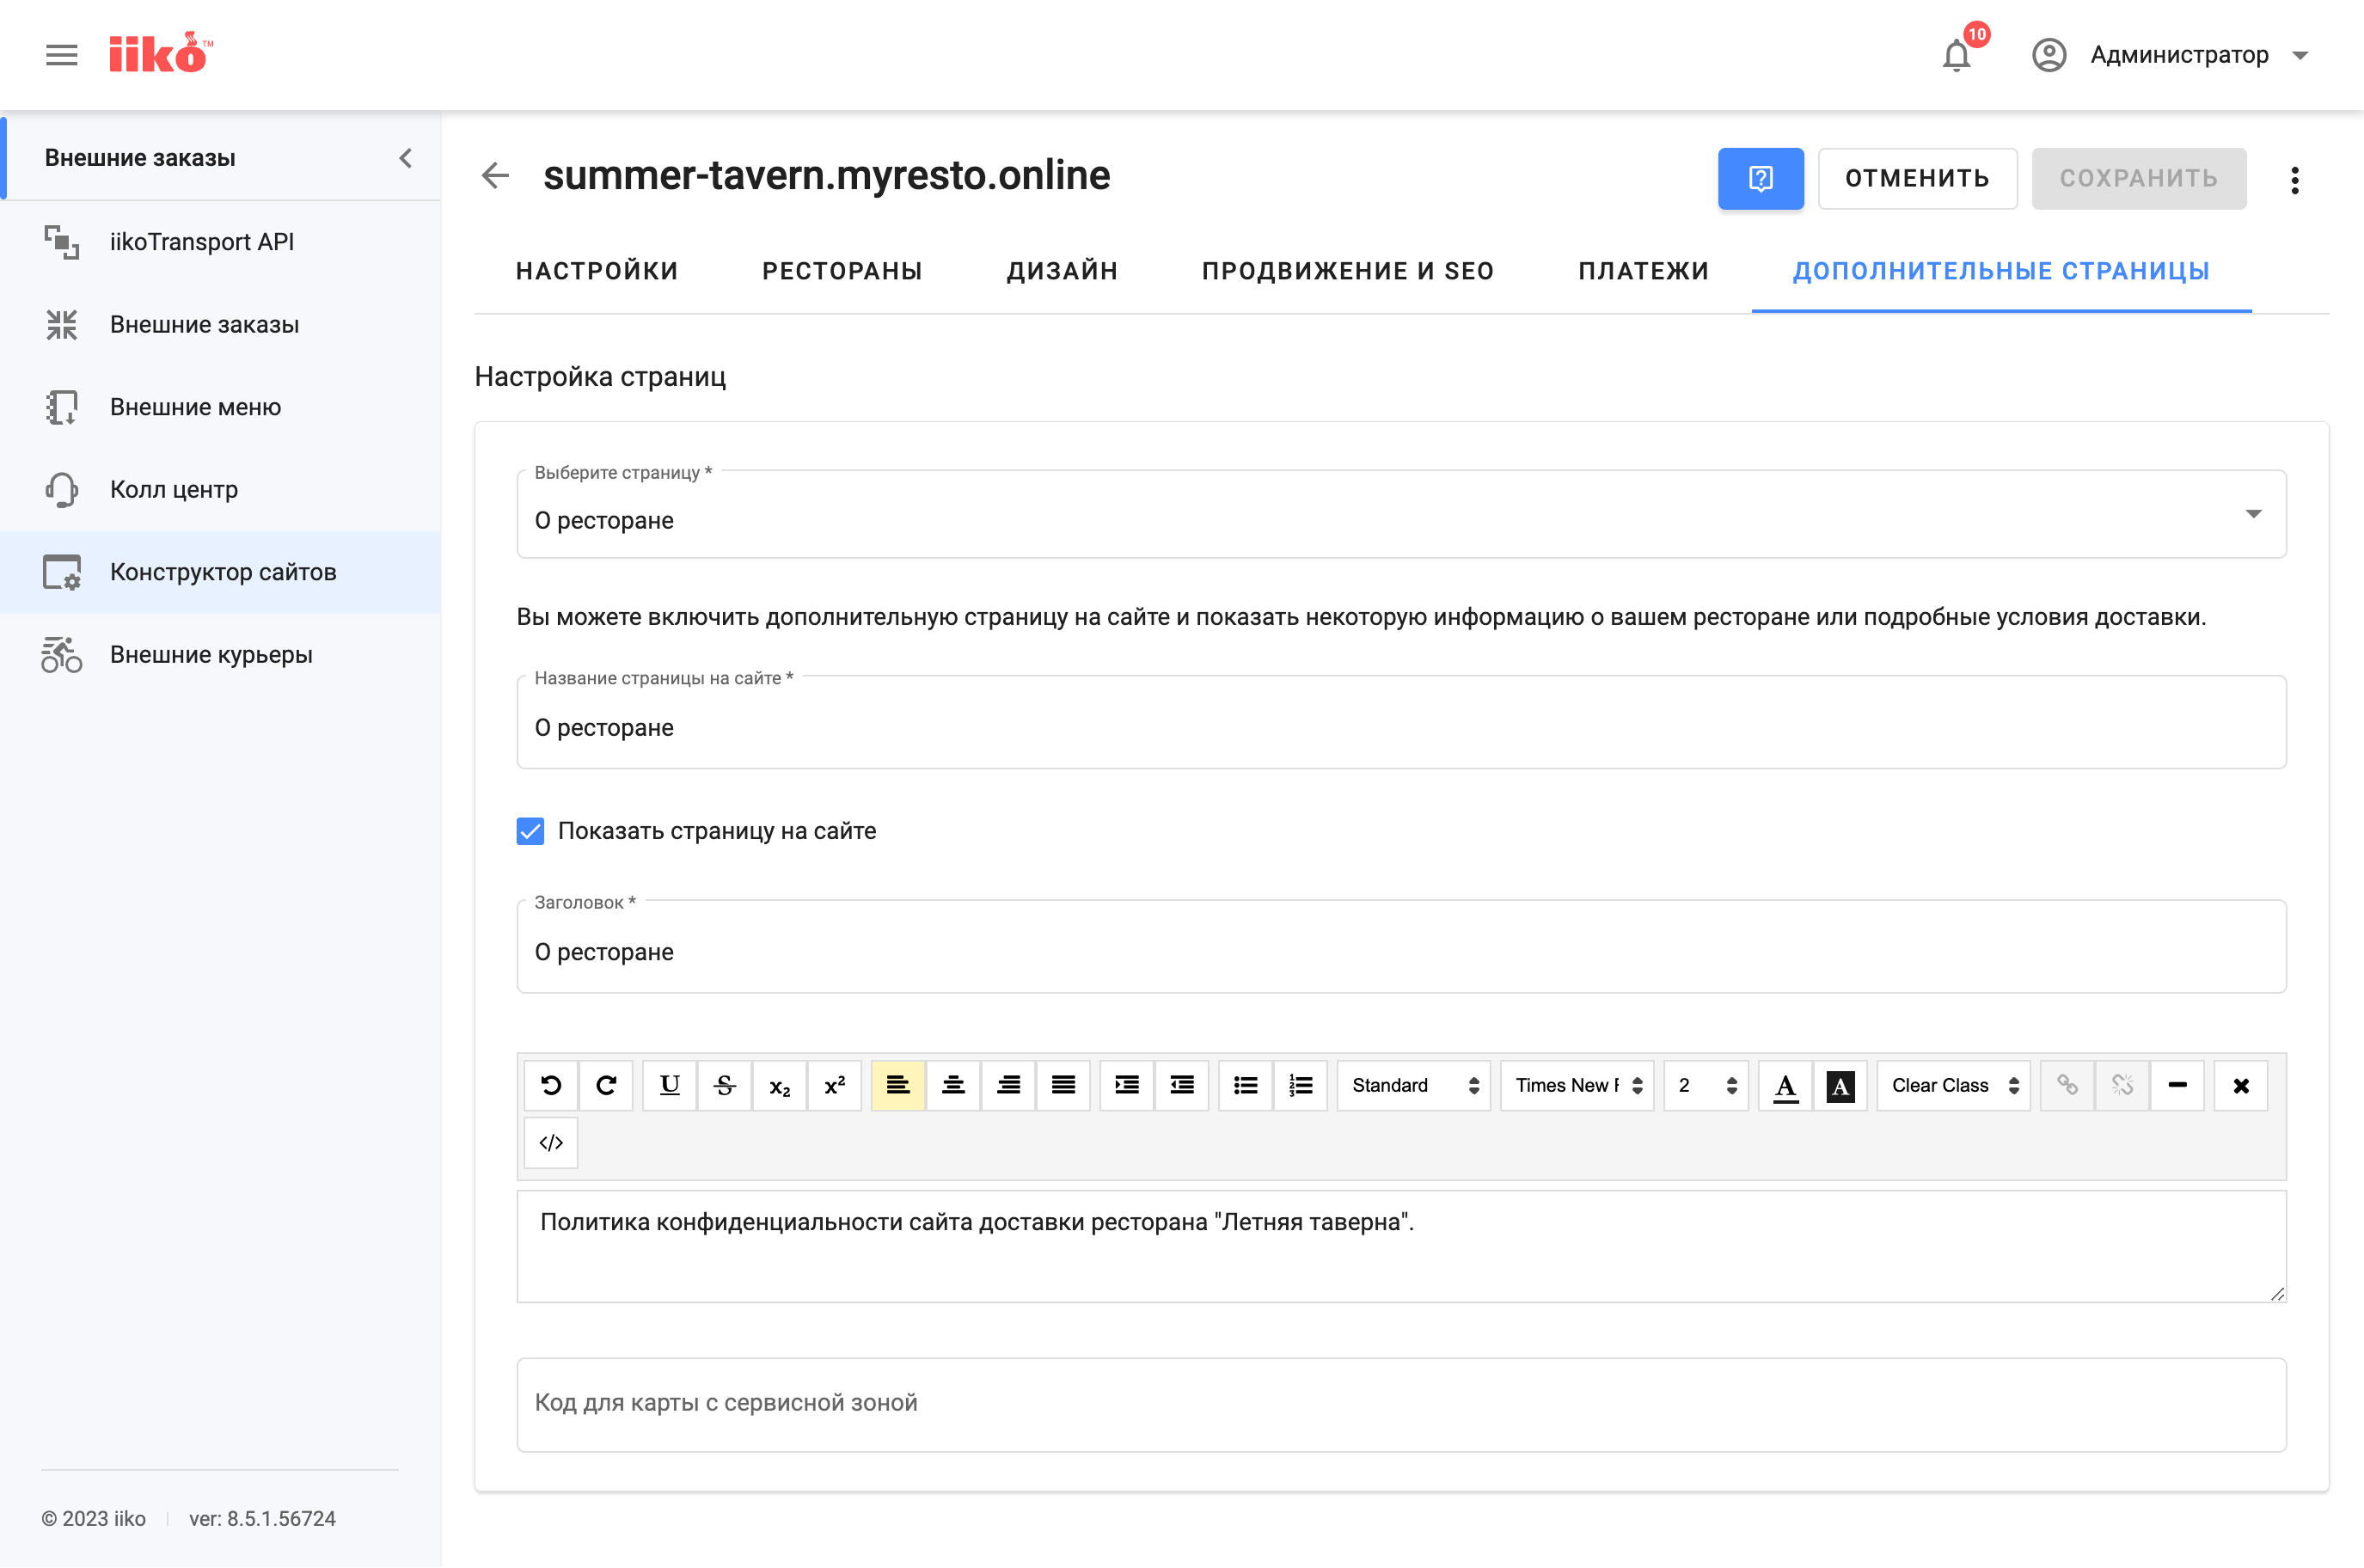The height and width of the screenshot is (1568, 2364).
Task: Click the iiko logo
Action: [x=161, y=53]
